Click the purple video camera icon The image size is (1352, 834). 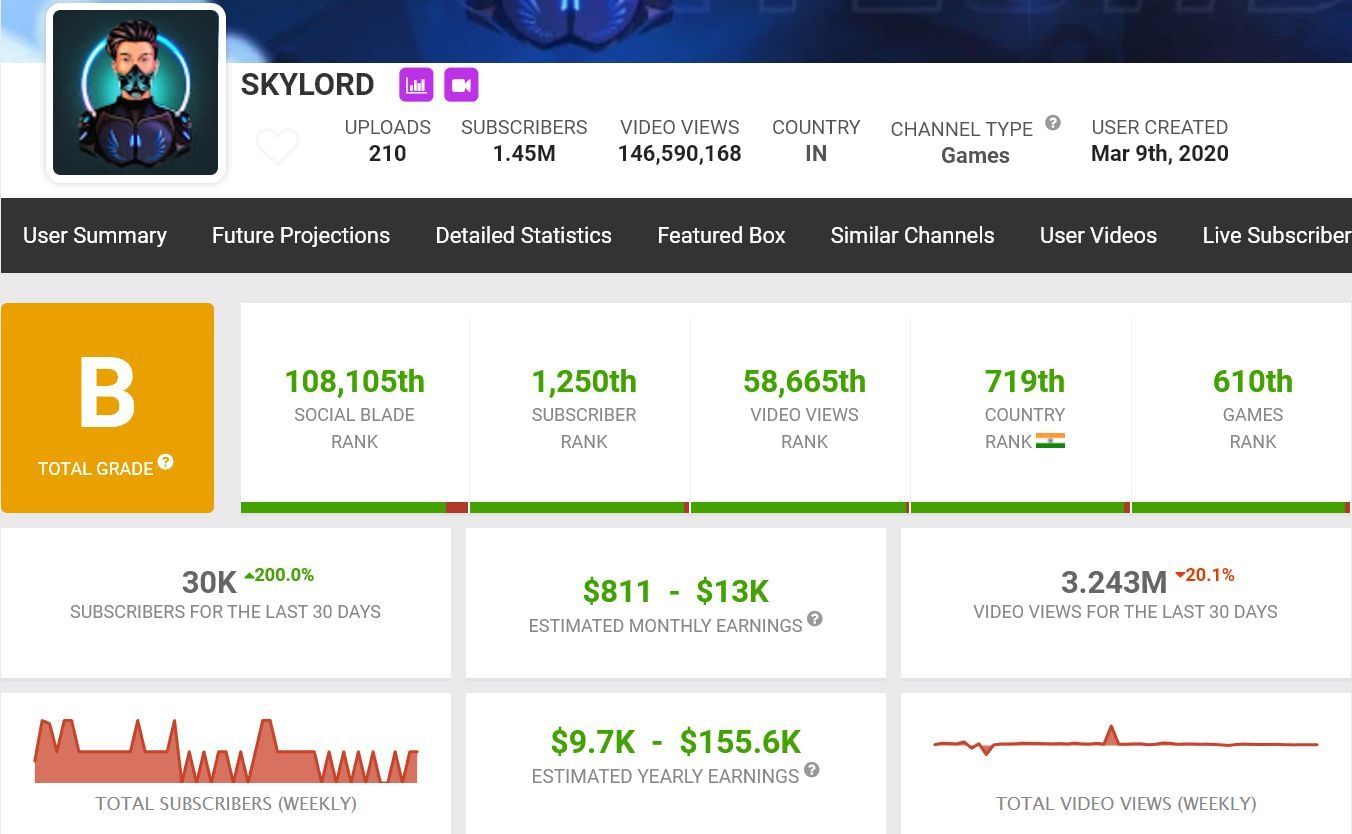(461, 85)
